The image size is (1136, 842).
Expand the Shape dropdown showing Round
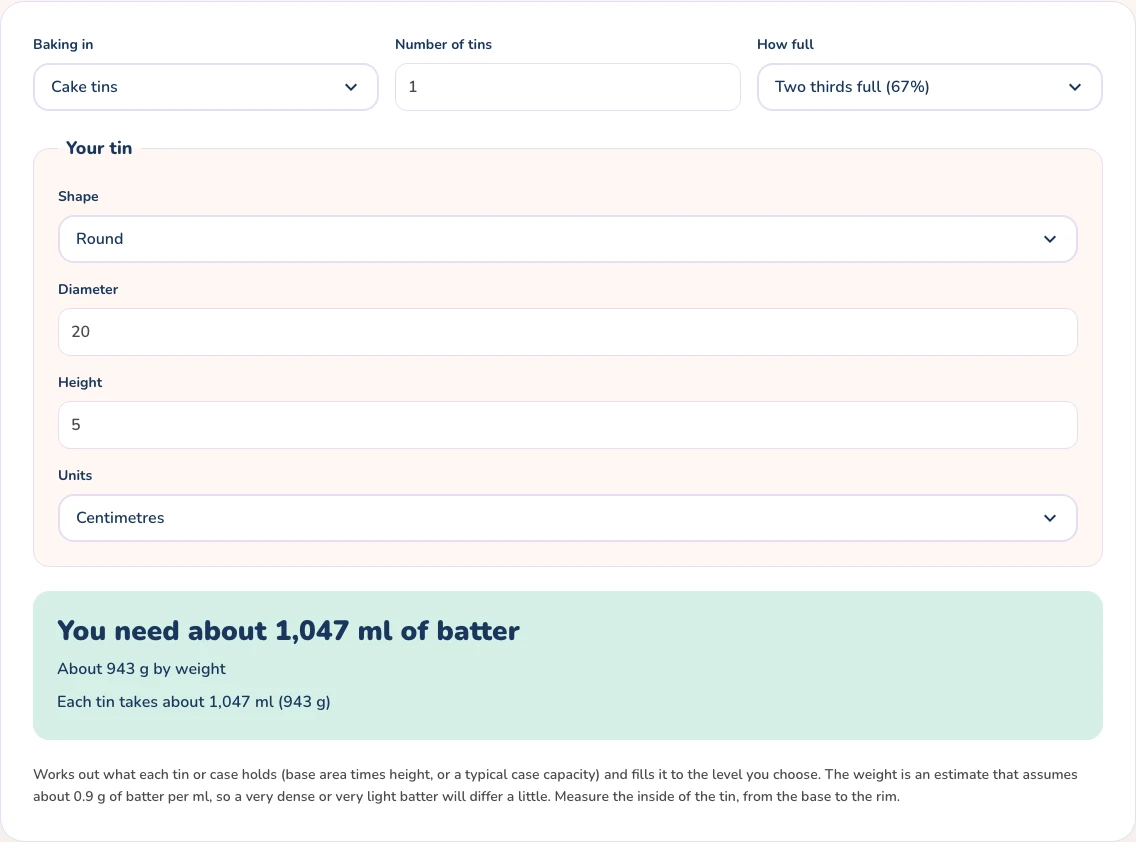click(567, 239)
